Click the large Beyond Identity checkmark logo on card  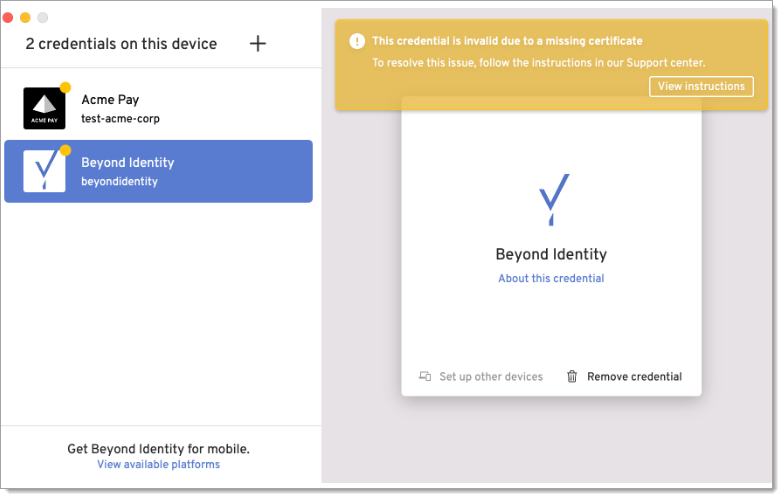click(x=554, y=200)
